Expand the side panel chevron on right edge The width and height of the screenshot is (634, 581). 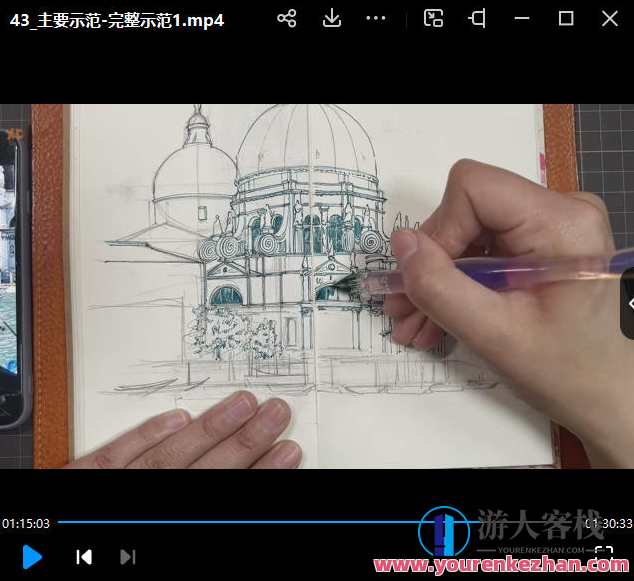coord(629,303)
